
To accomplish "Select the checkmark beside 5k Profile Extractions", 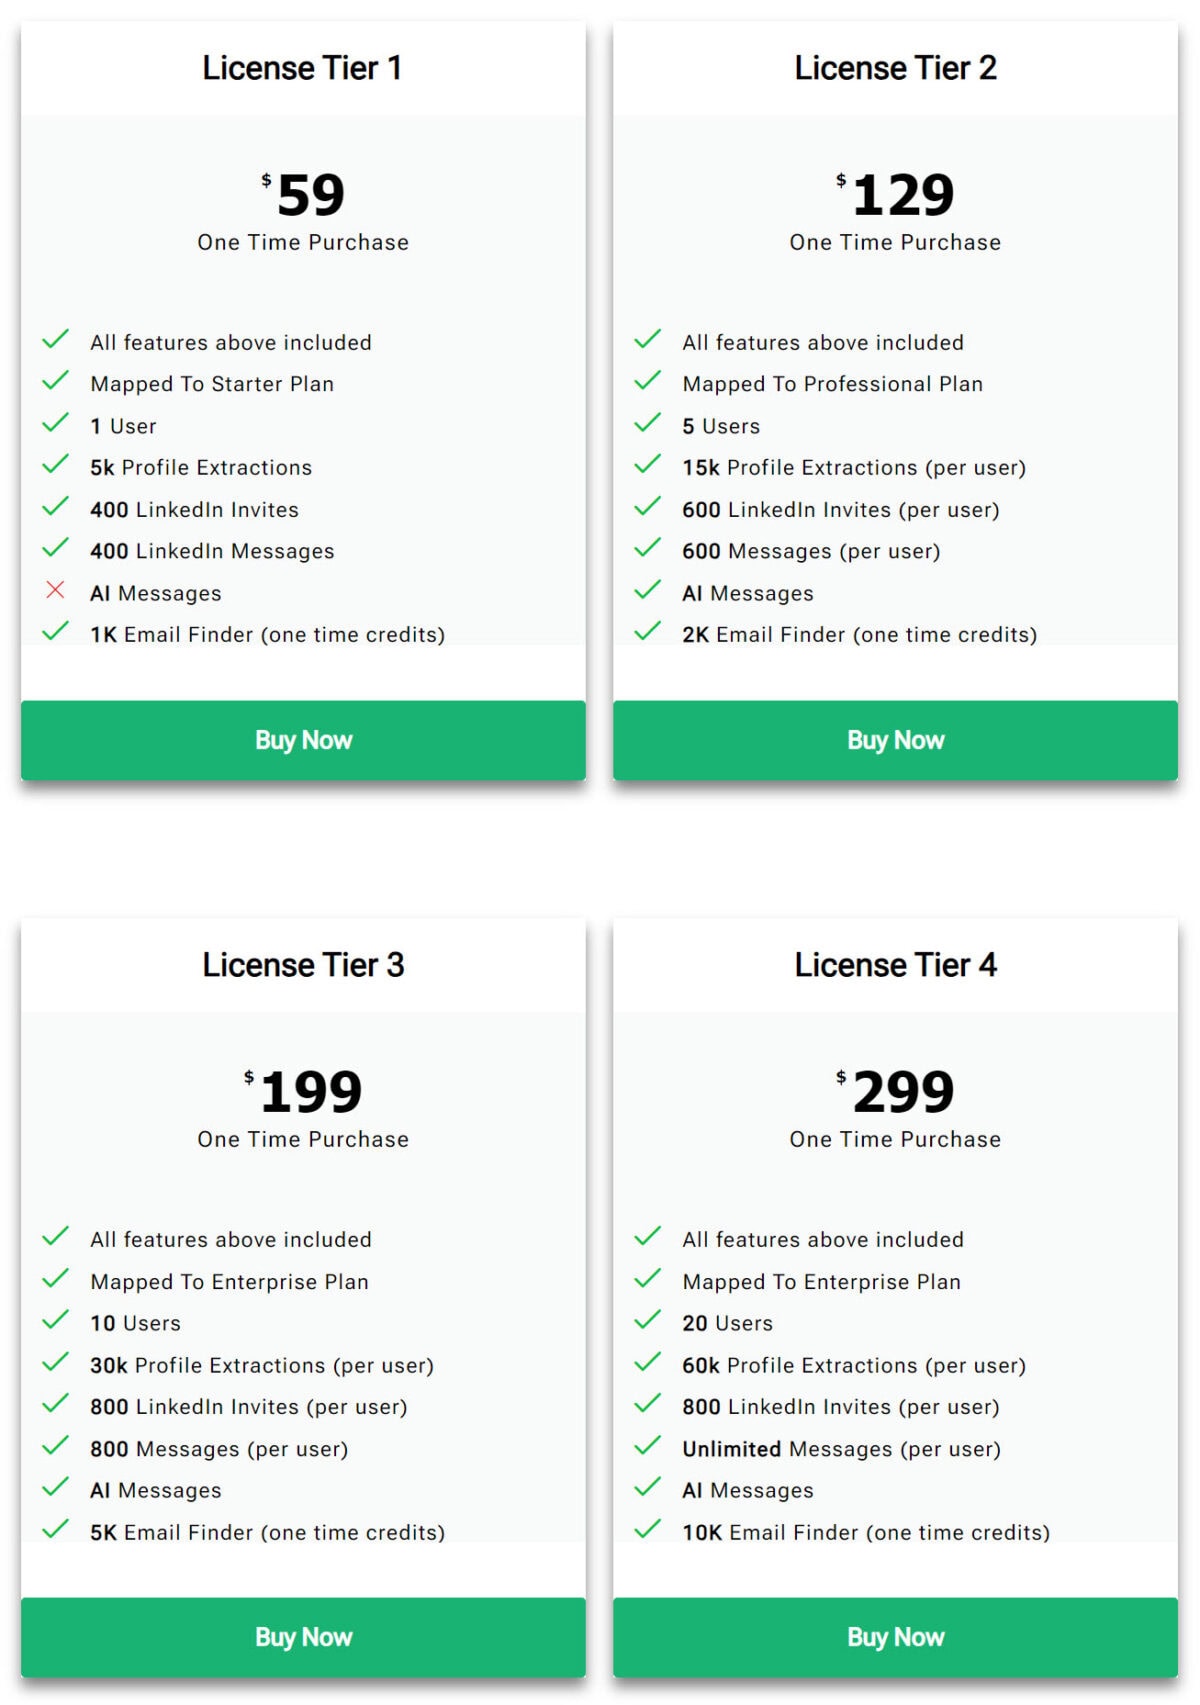I will click(56, 466).
